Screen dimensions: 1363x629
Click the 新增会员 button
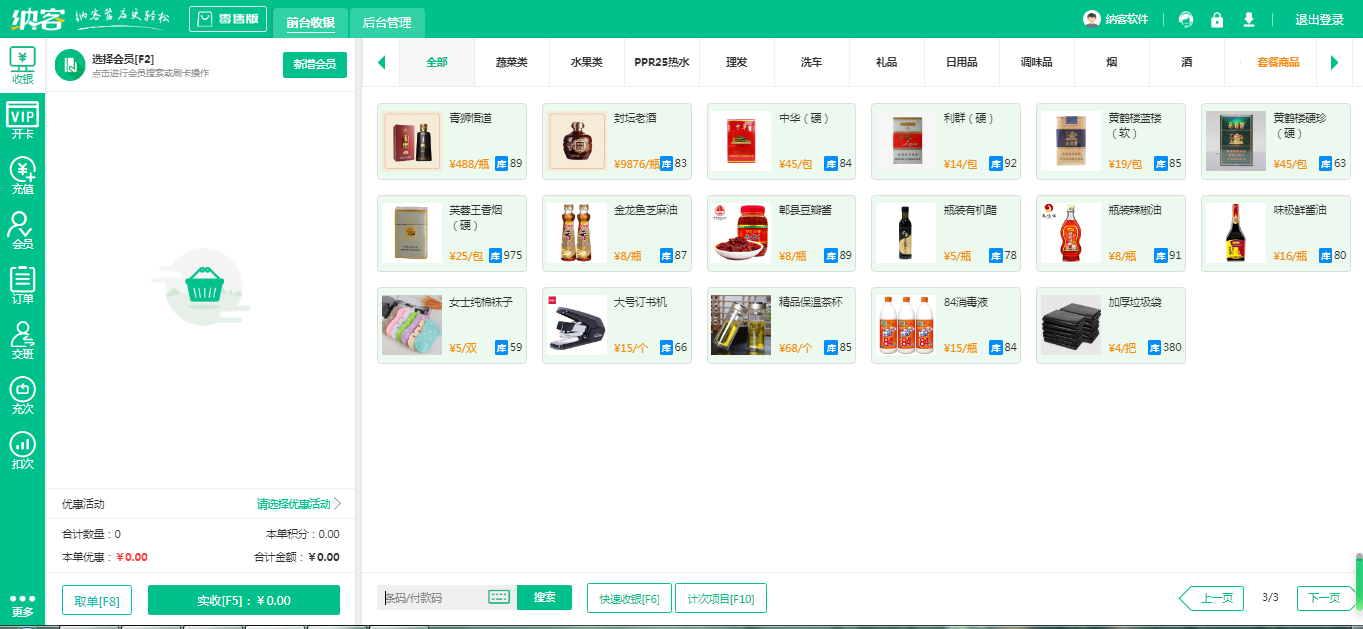[314, 65]
